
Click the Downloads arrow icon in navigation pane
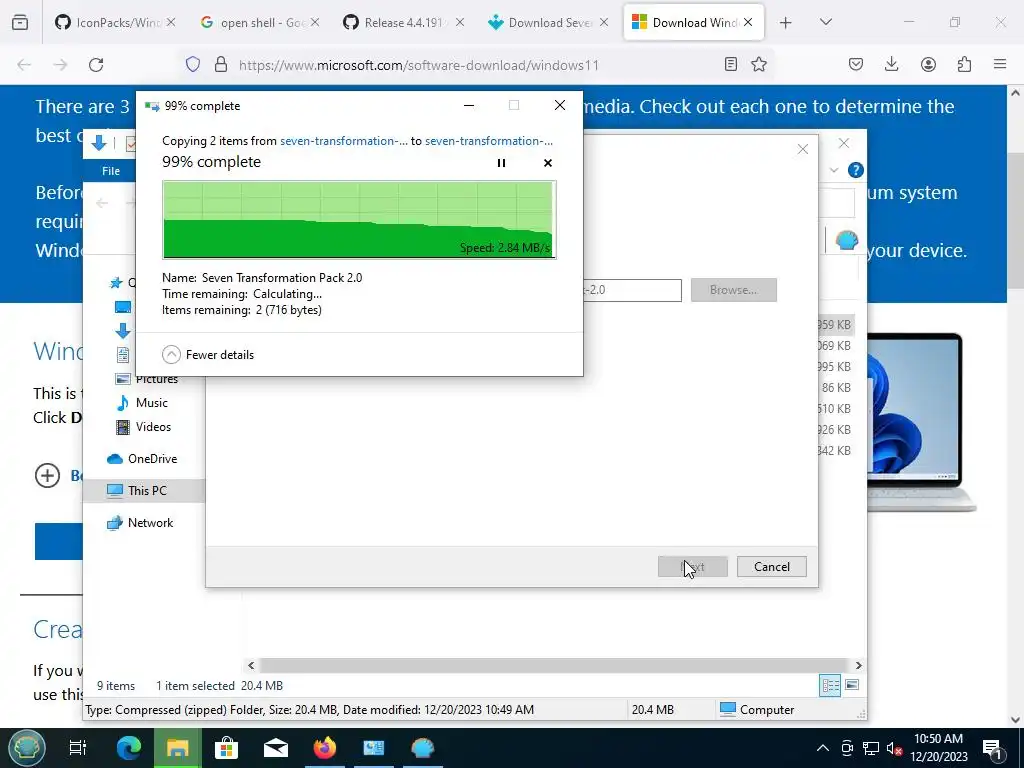123,331
